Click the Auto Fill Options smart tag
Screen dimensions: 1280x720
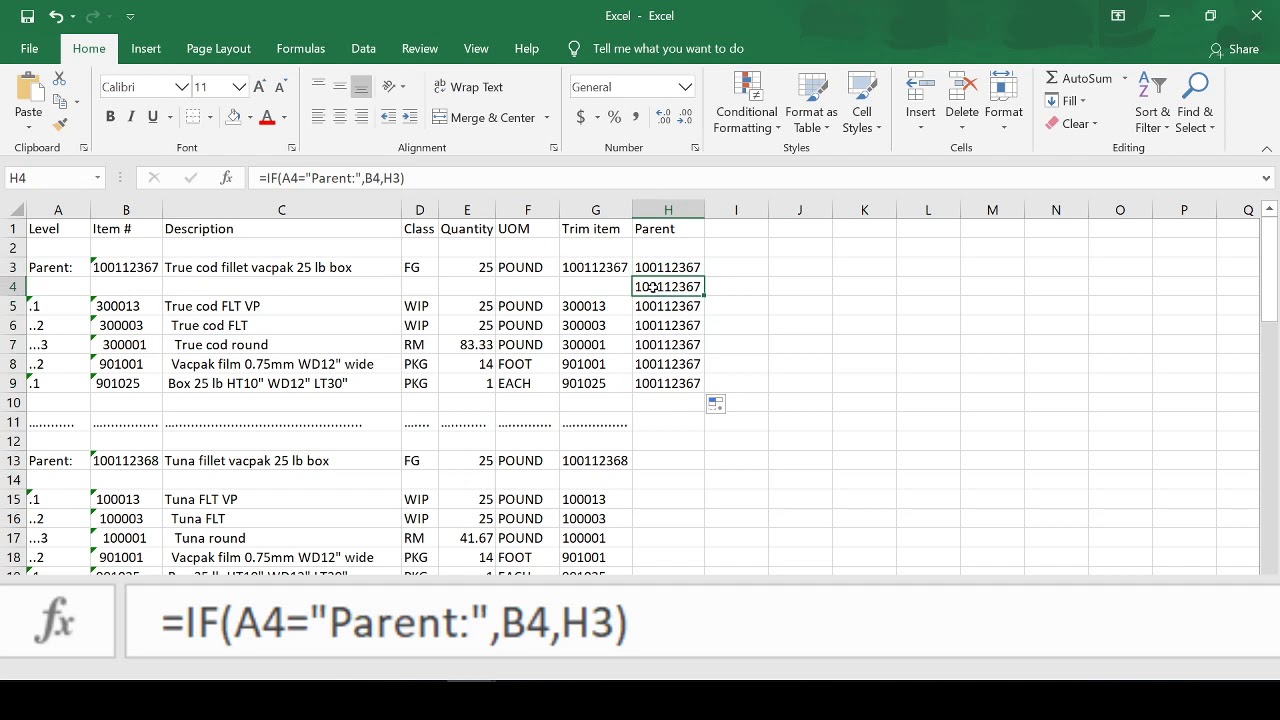716,404
